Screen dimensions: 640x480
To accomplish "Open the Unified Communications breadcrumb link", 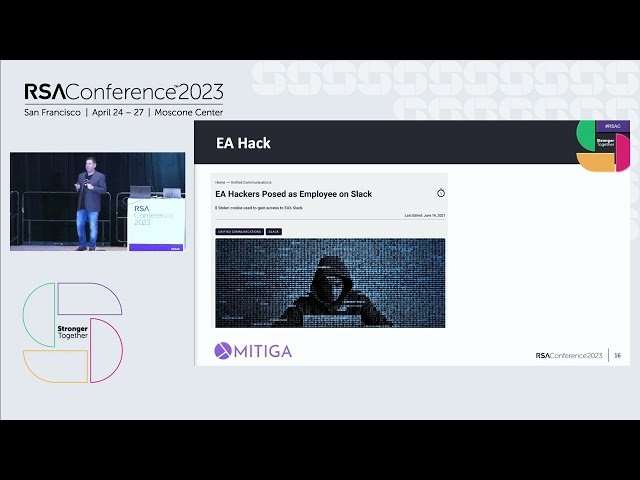I will point(251,182).
